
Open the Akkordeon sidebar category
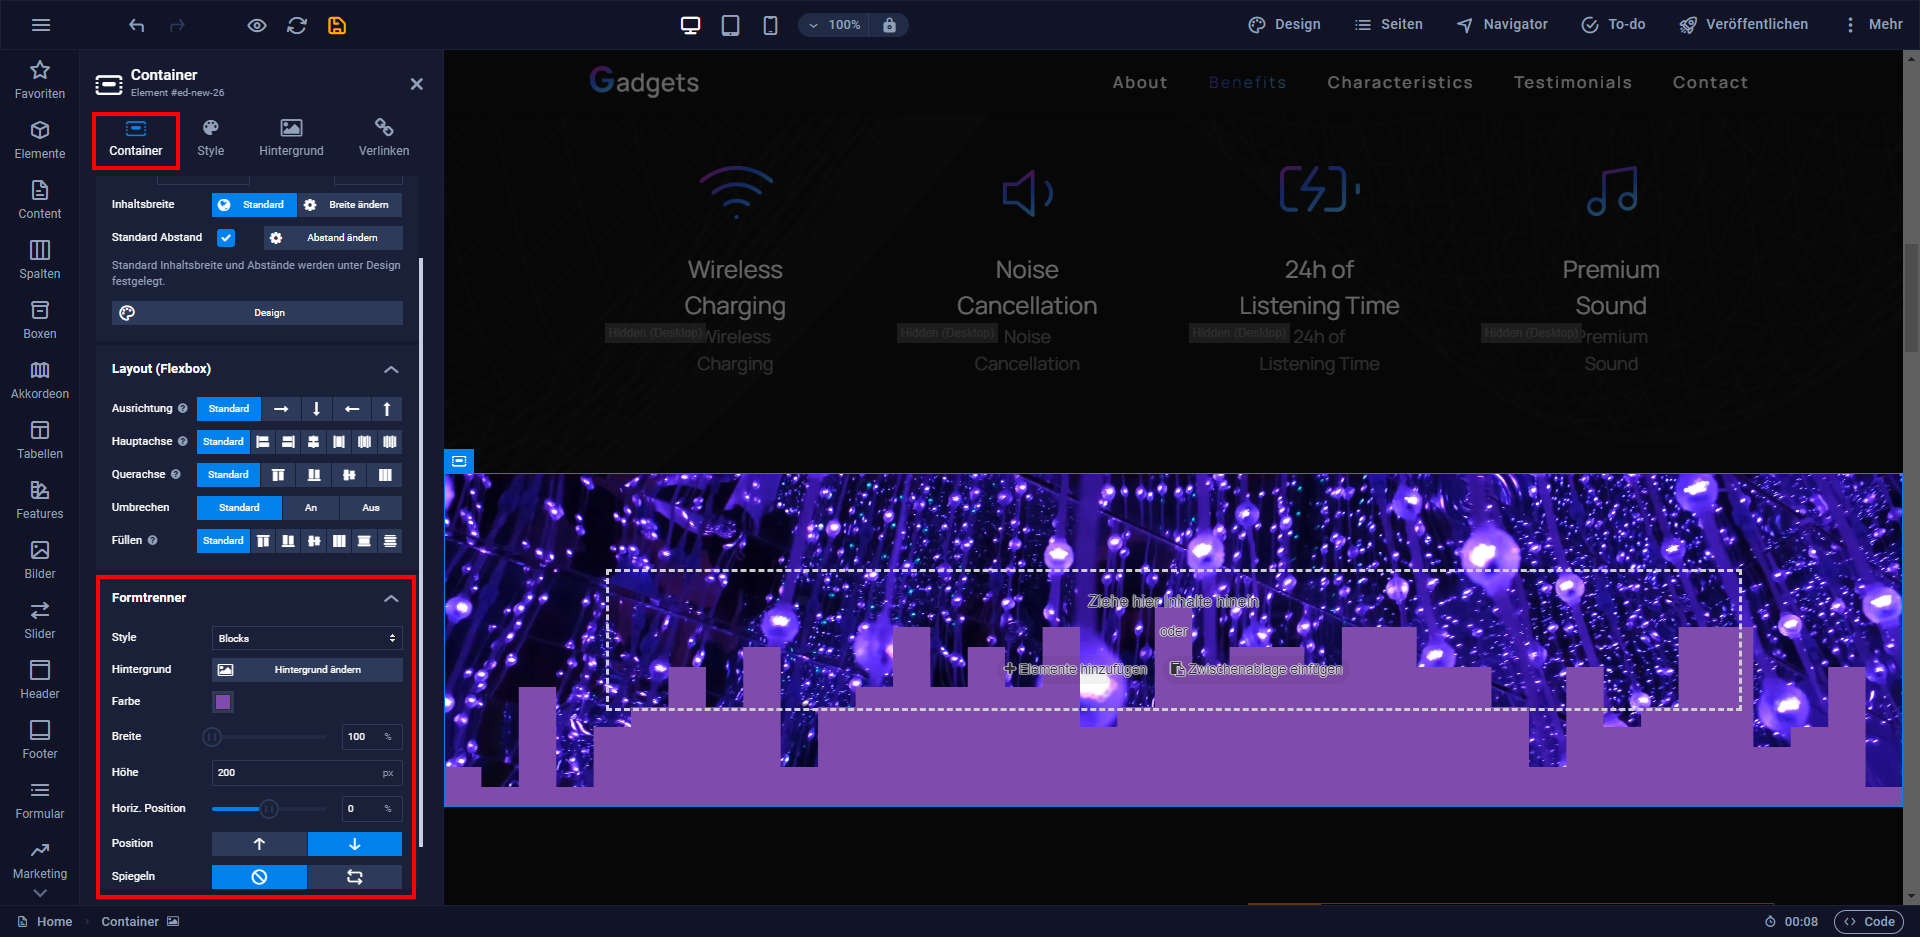(x=40, y=380)
